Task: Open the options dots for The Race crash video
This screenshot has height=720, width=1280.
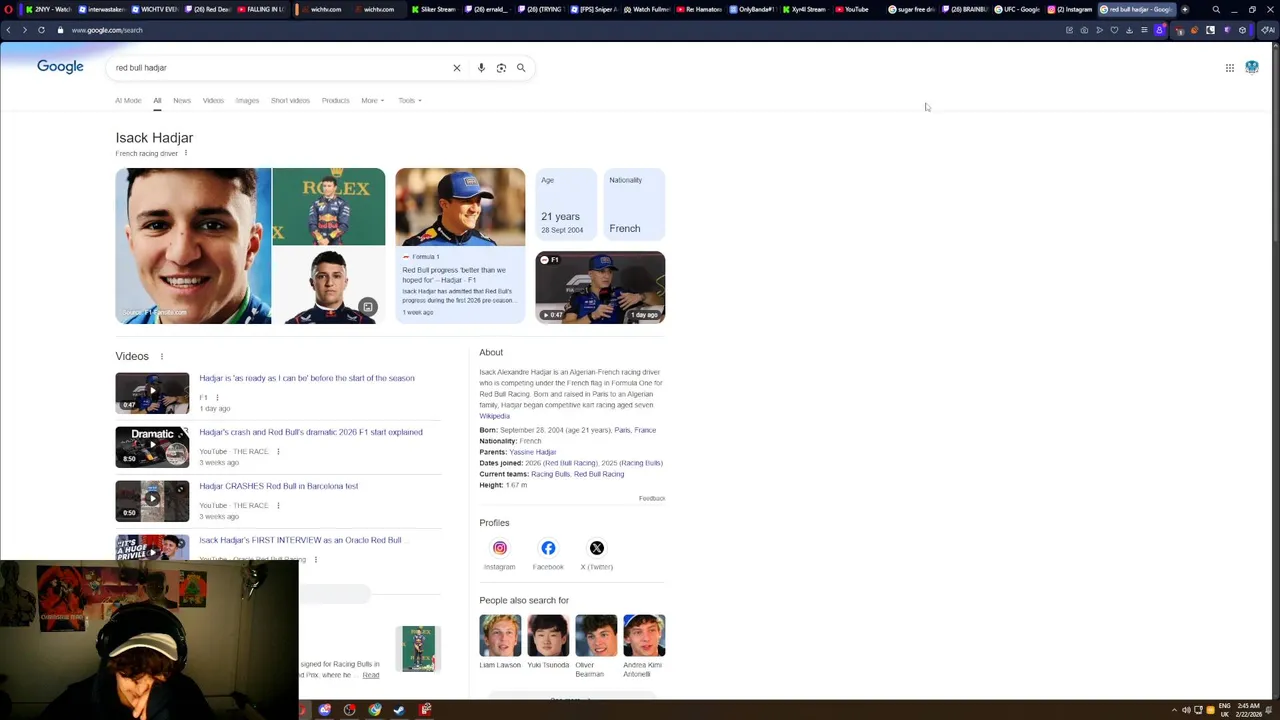Action: 278,452
